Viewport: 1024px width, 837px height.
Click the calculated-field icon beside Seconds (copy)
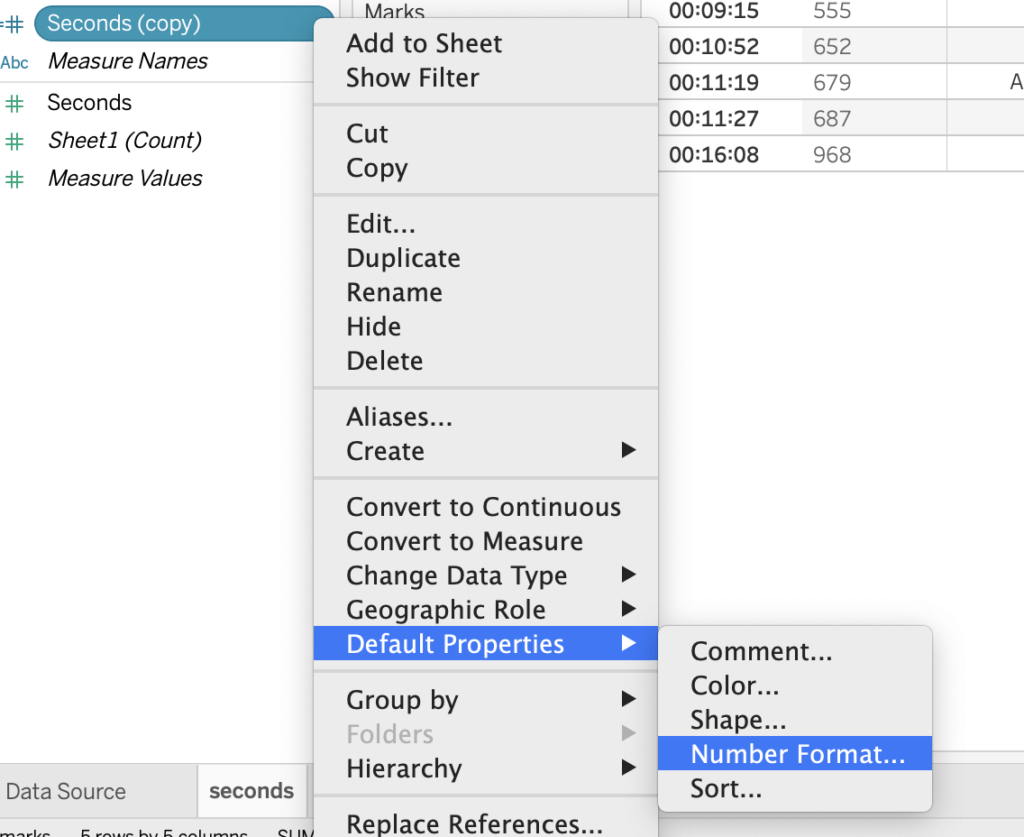point(14,24)
